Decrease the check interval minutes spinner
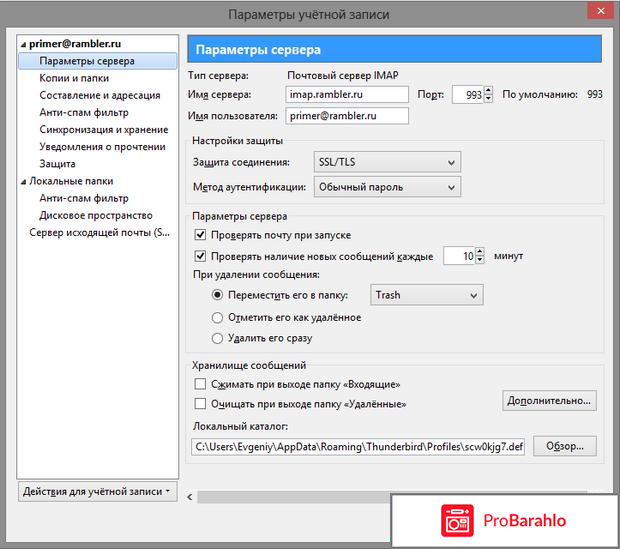The width and height of the screenshot is (620, 549). point(479,261)
